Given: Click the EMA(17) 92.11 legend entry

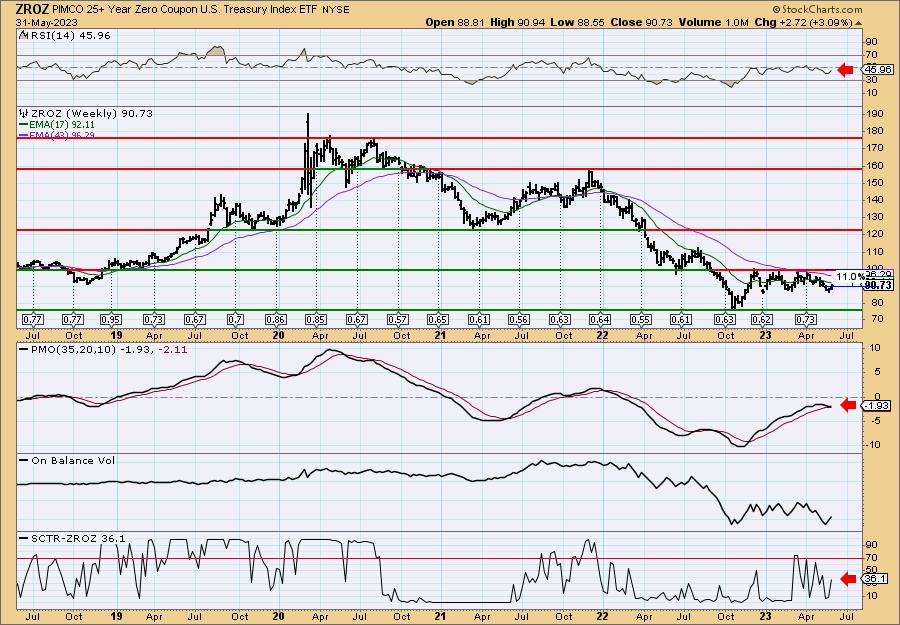Looking at the screenshot, I should tap(57, 124).
